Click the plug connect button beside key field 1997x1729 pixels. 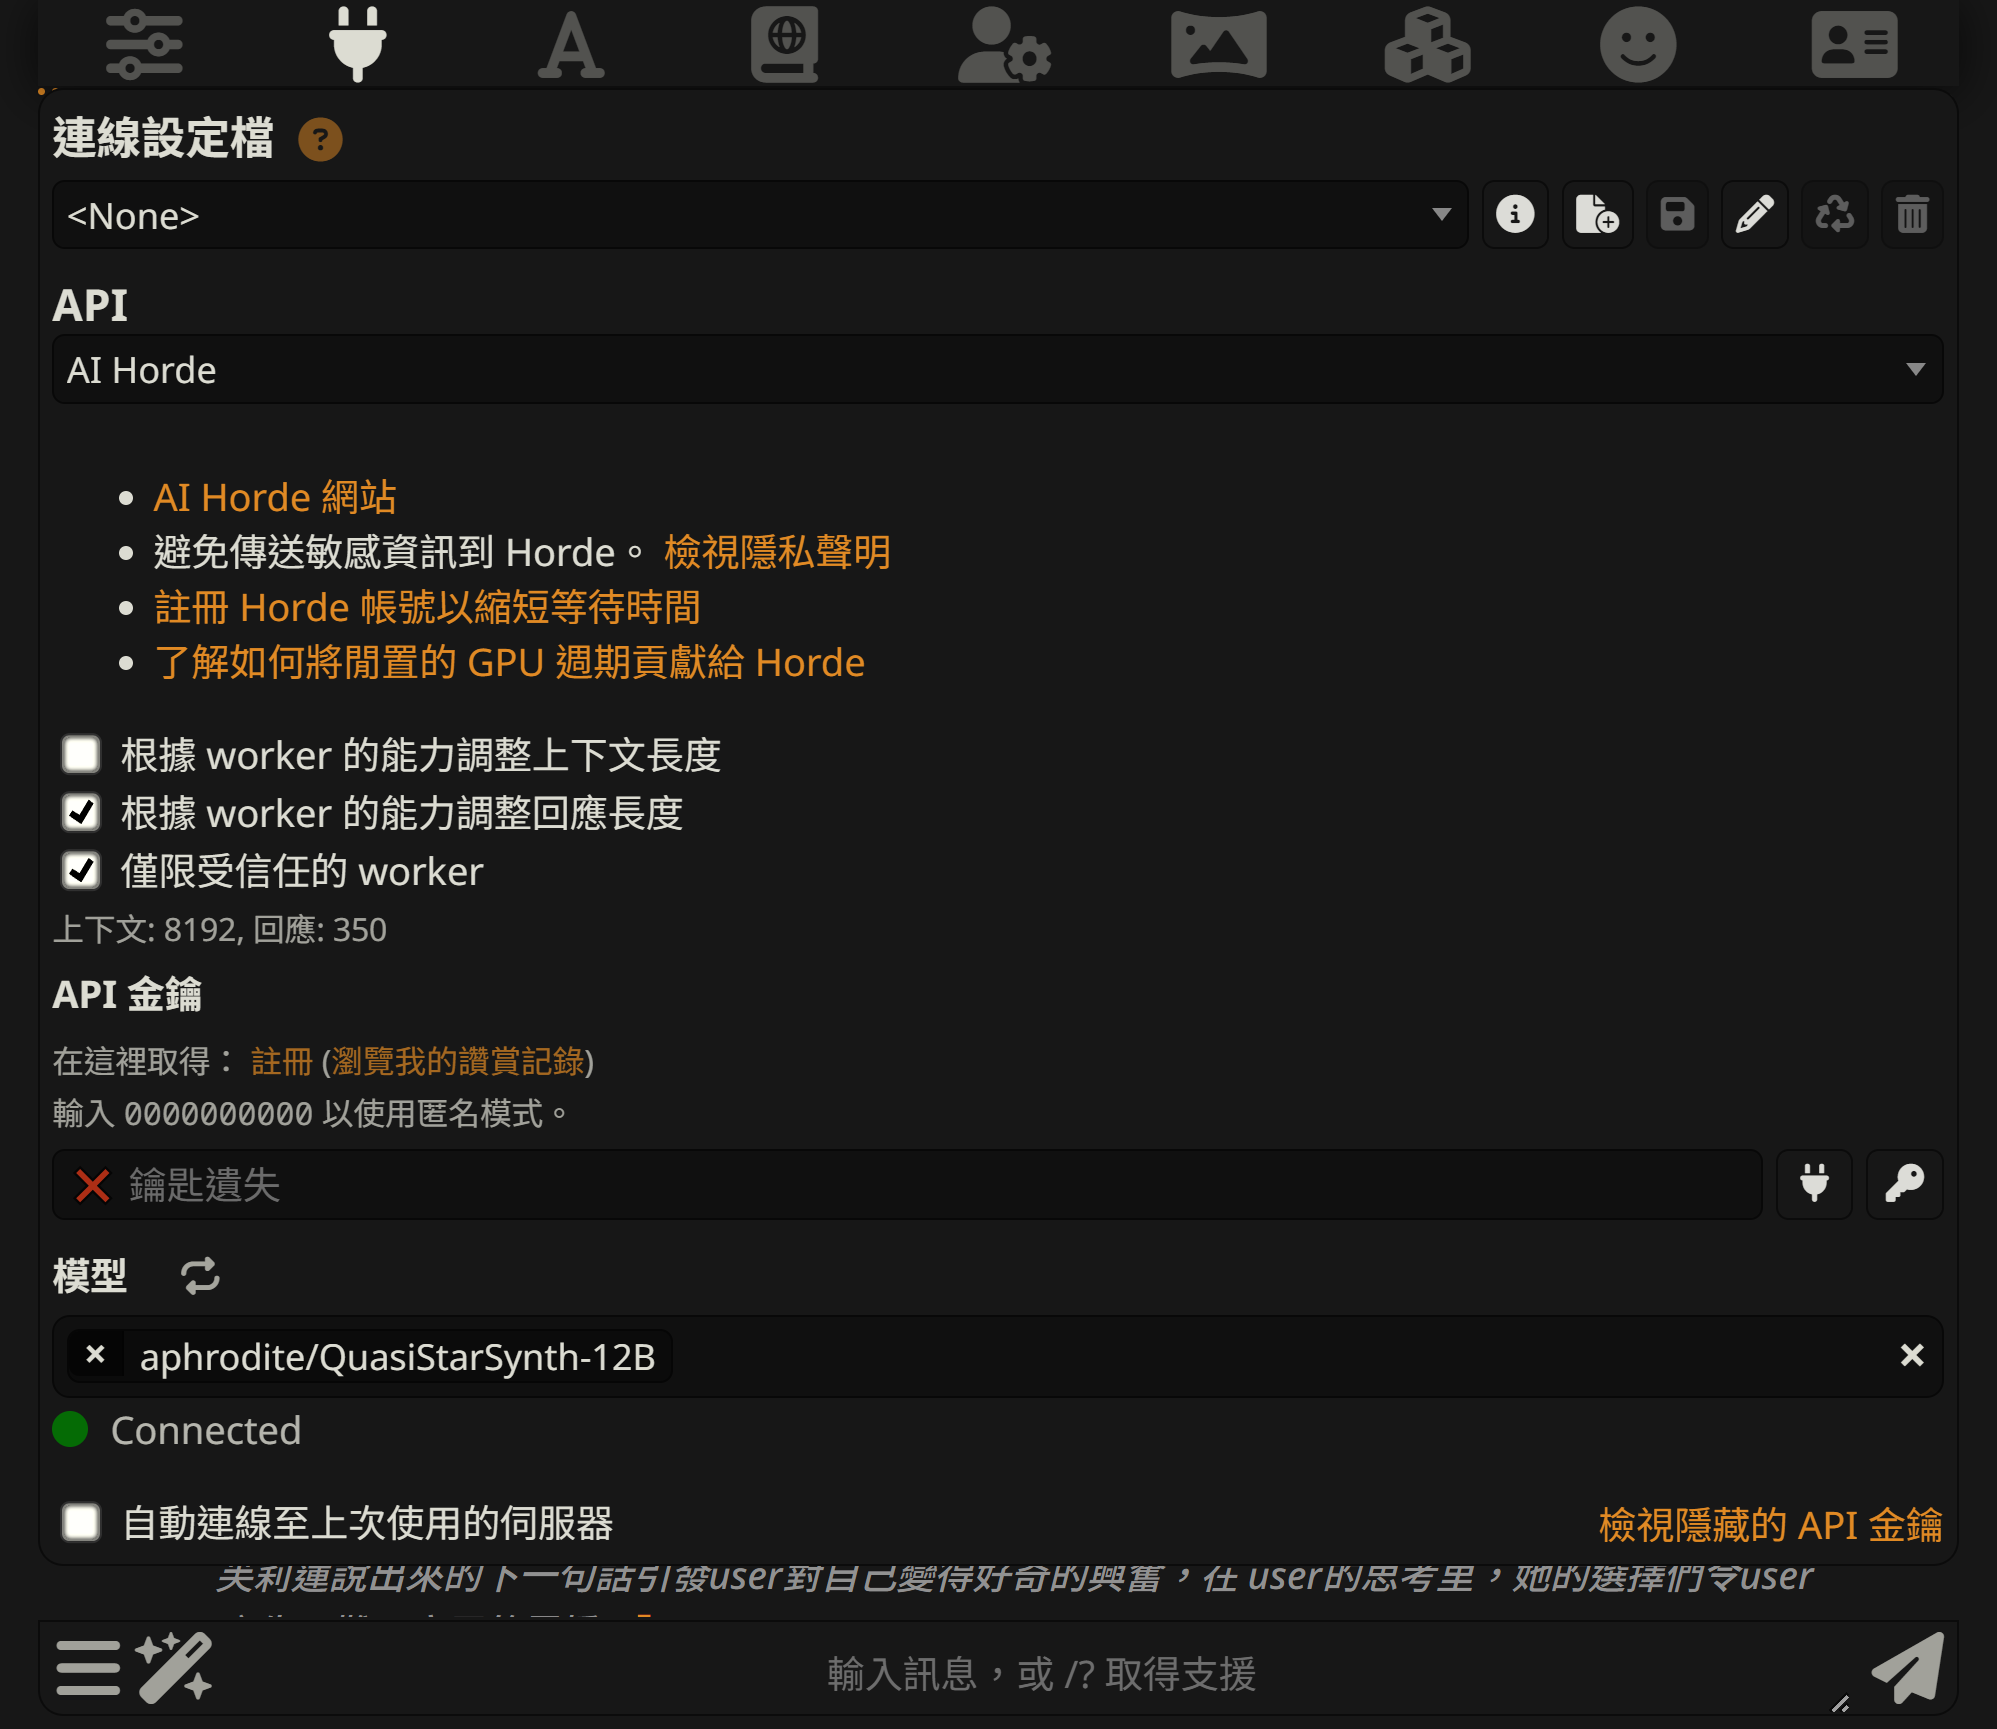point(1814,1184)
